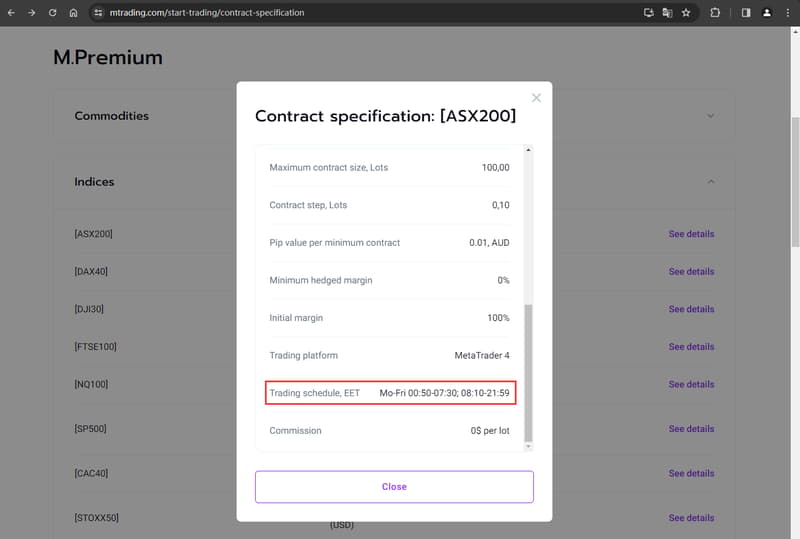This screenshot has height=539, width=800.
Task: See details for NQ100
Action: pyautogui.click(x=691, y=384)
